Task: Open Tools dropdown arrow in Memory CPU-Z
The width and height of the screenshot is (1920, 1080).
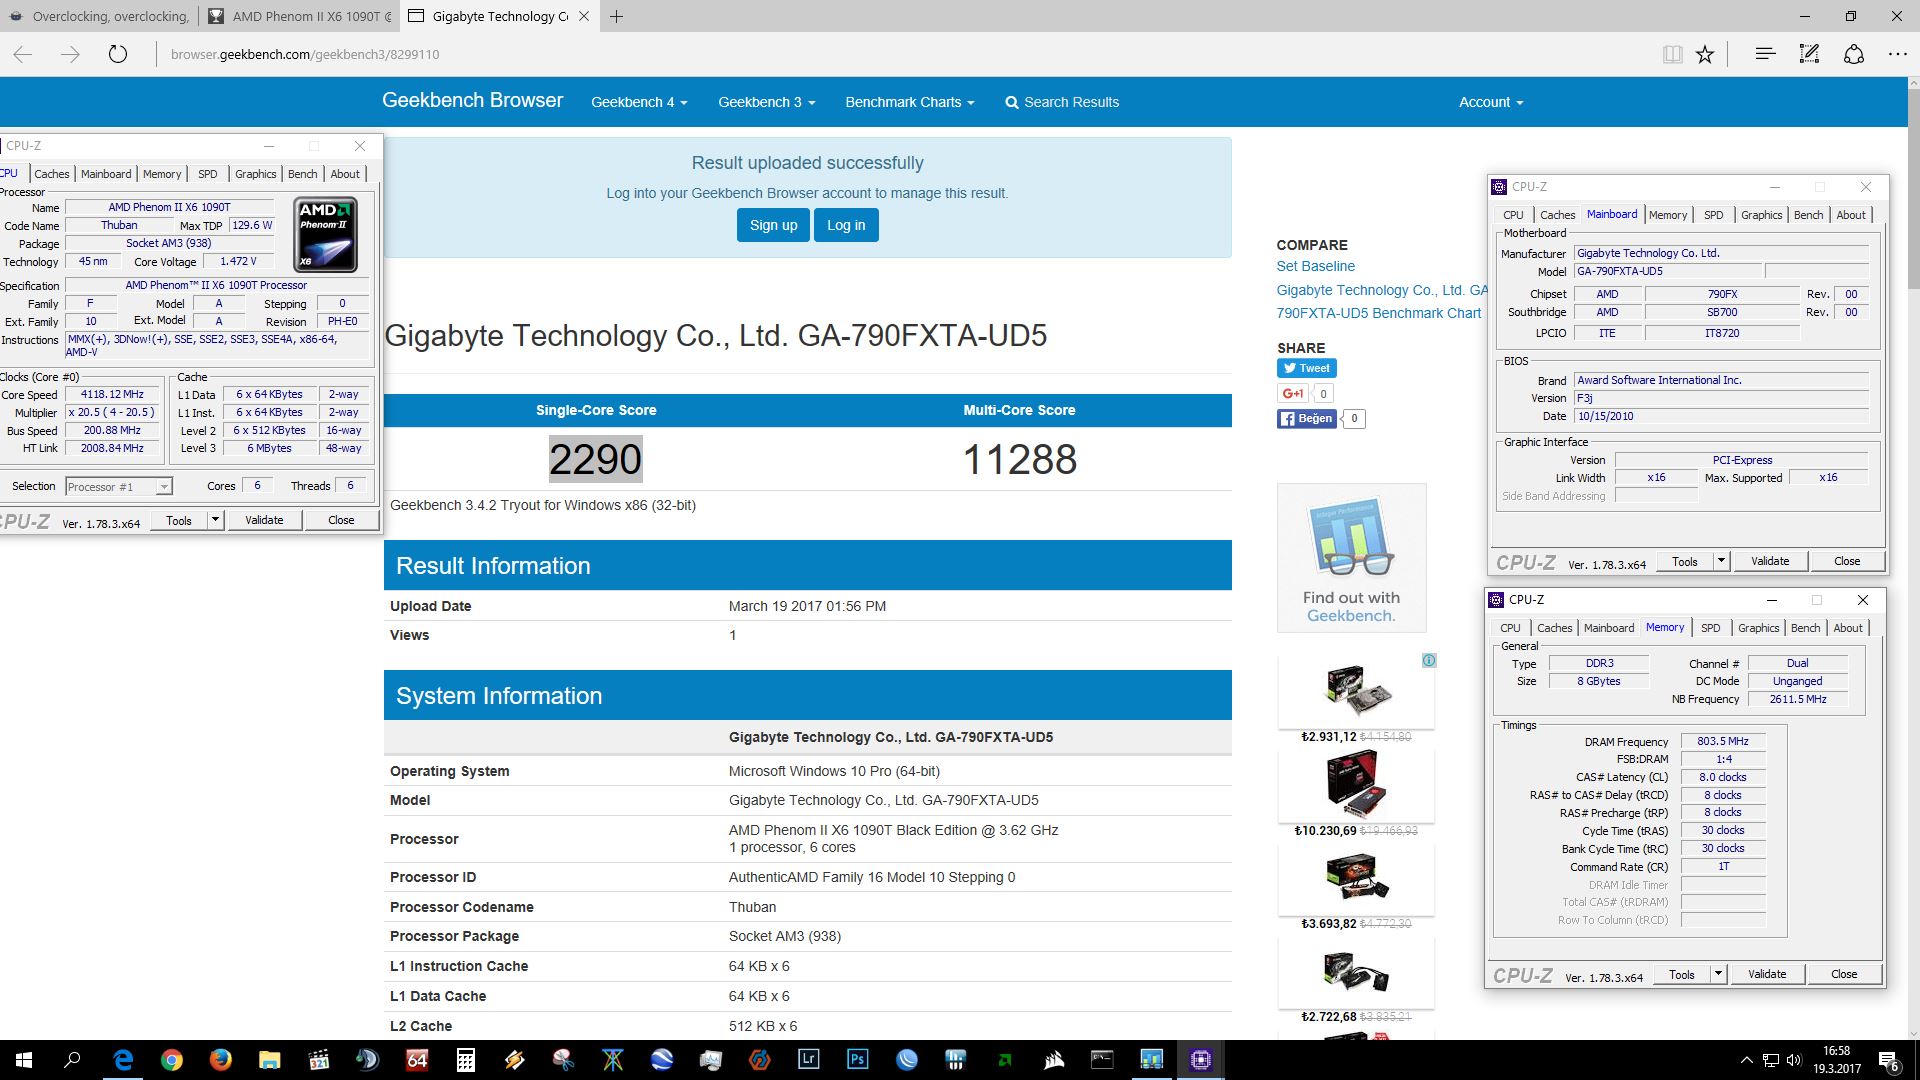Action: click(1718, 974)
